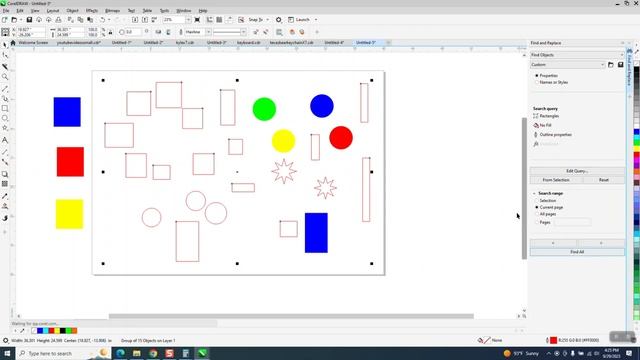Select the Pick tool in toolbox

click(5, 45)
